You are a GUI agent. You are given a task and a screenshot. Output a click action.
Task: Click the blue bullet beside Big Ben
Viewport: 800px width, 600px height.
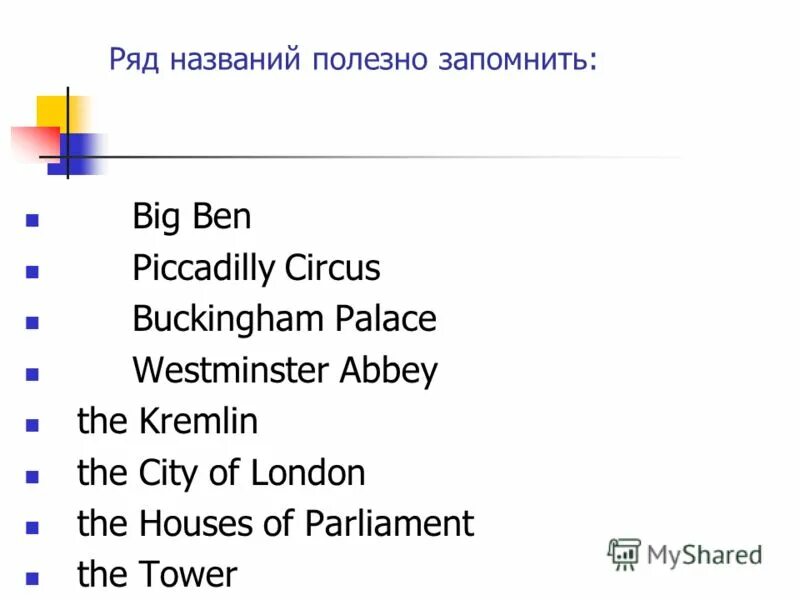coord(32,220)
